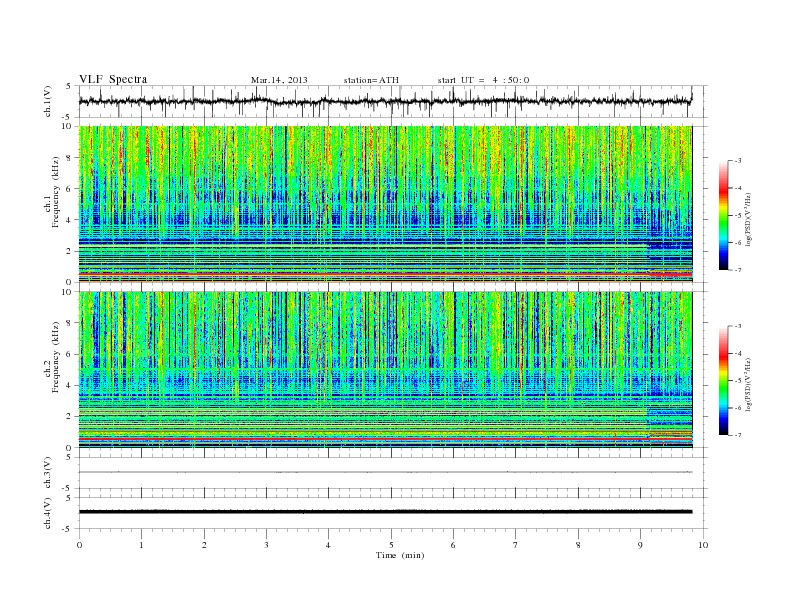Screen dimensions: 792x612
Task: Select the "ch.4(V)" axis label
Action: [x=48, y=513]
